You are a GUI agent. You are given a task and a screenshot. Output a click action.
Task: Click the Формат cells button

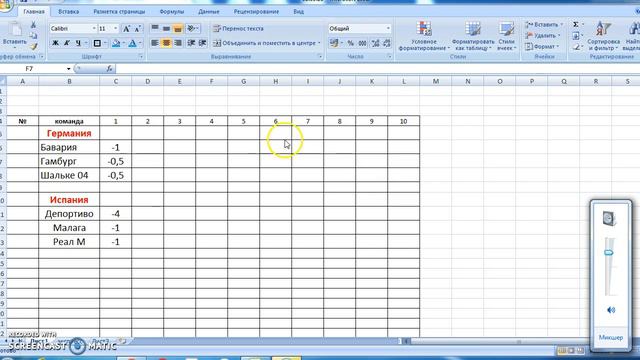(x=542, y=47)
